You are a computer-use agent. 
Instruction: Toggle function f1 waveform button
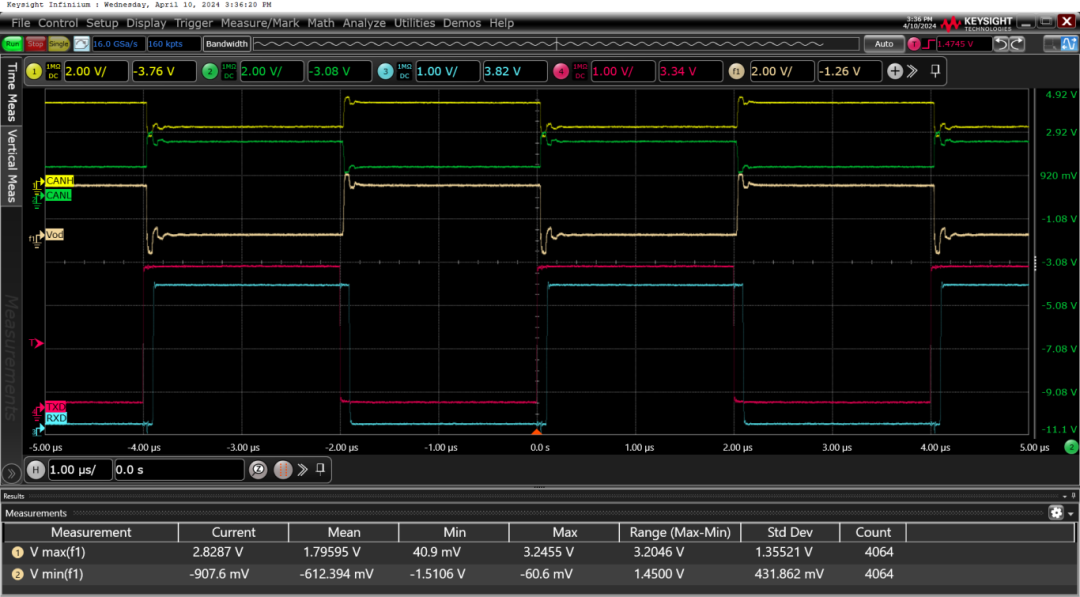pyautogui.click(x=737, y=71)
